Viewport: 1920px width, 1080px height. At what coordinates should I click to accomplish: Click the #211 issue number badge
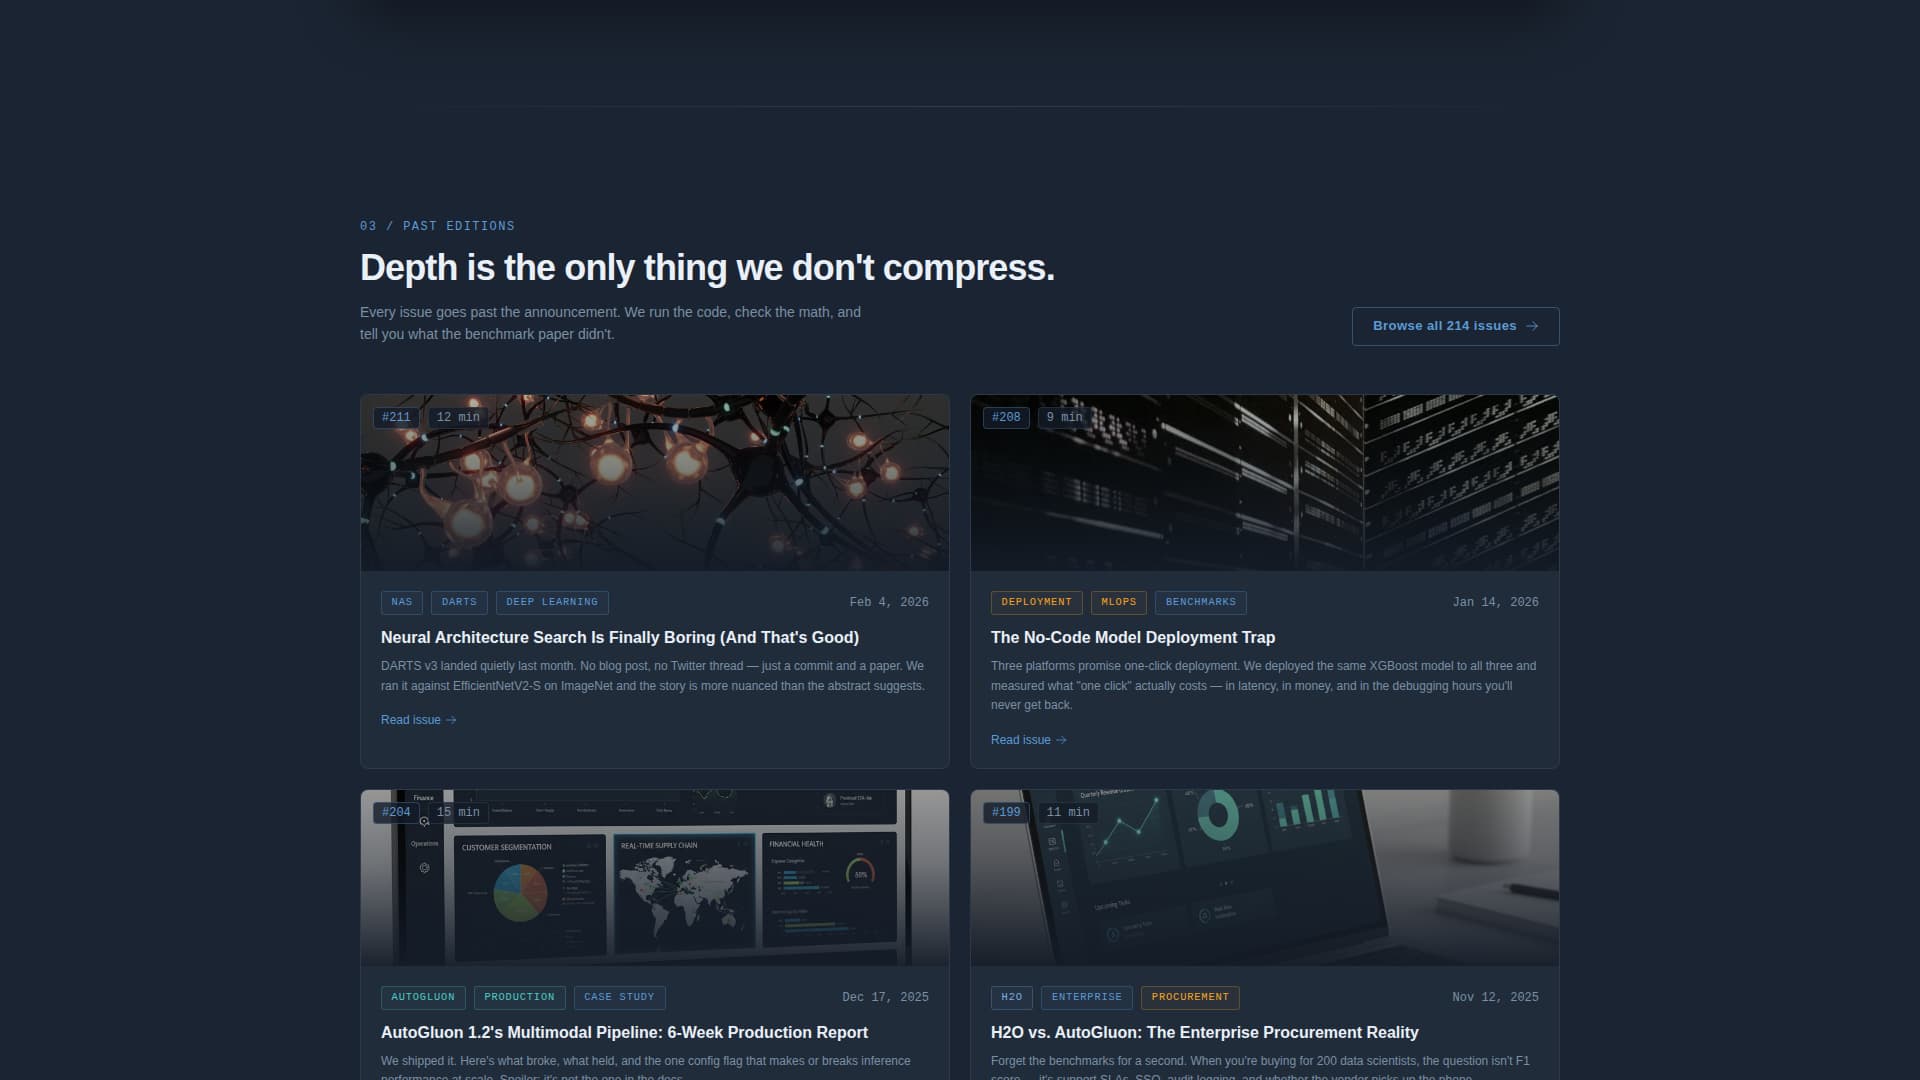pyautogui.click(x=396, y=417)
